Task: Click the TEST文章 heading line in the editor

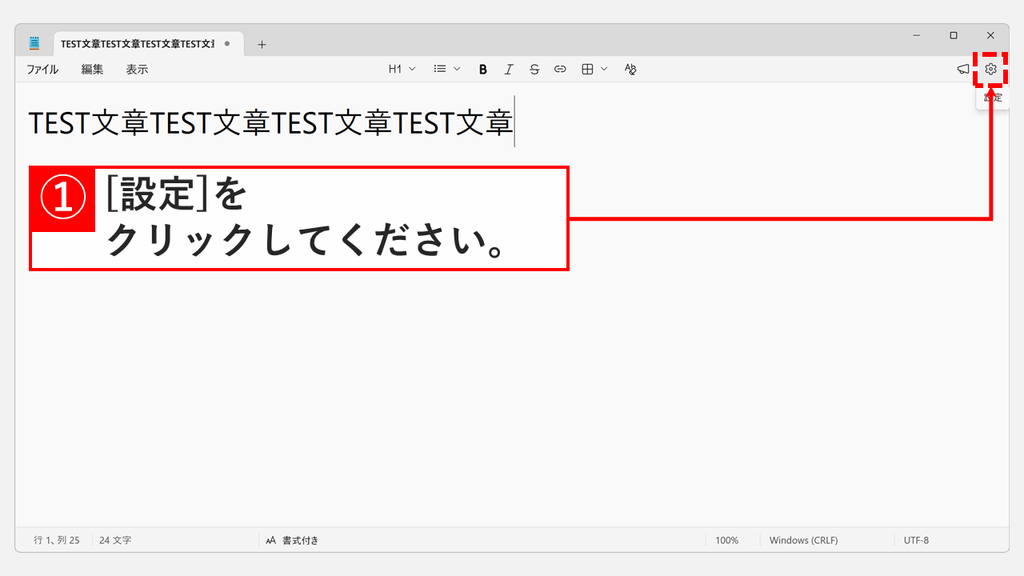Action: [271, 123]
